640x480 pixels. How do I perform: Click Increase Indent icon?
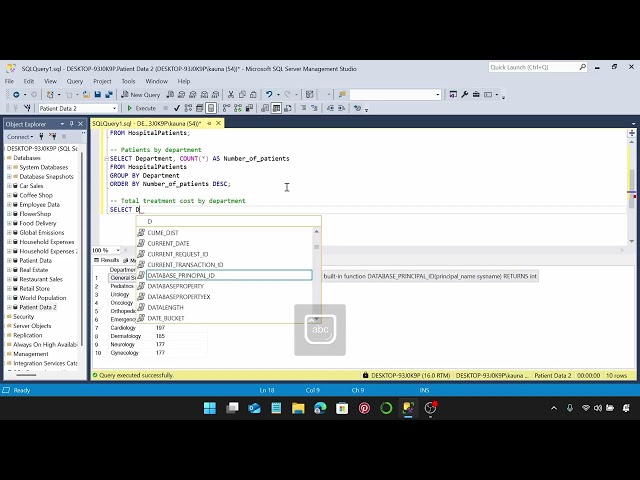click(x=342, y=108)
